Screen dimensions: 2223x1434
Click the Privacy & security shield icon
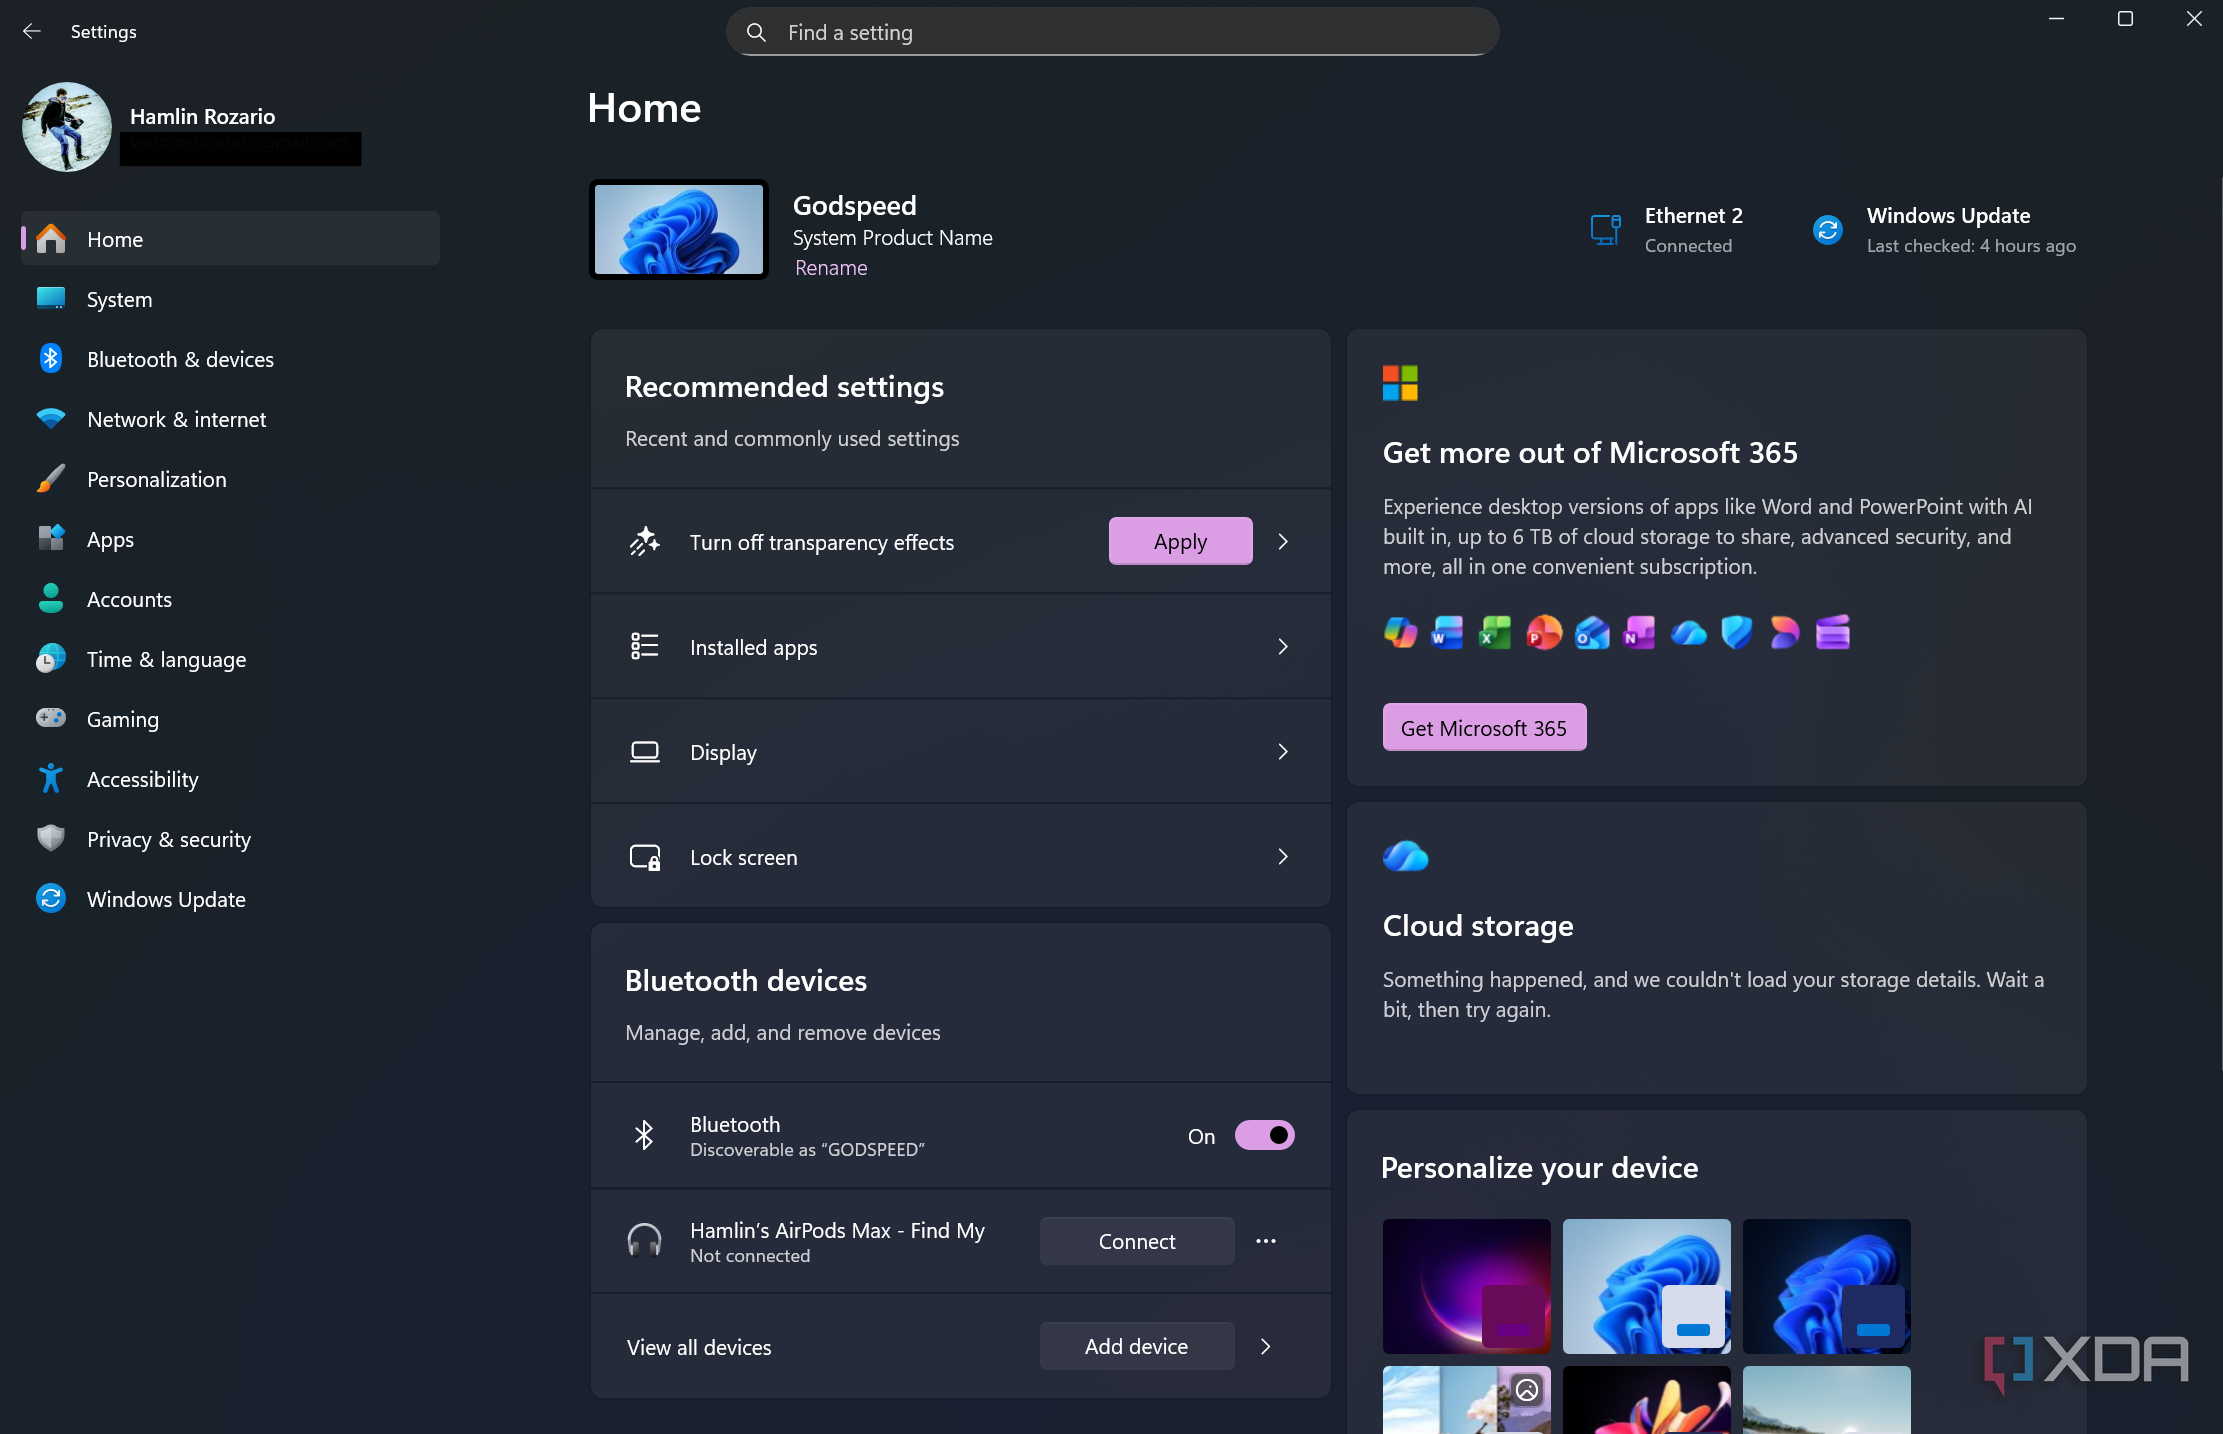coord(51,838)
